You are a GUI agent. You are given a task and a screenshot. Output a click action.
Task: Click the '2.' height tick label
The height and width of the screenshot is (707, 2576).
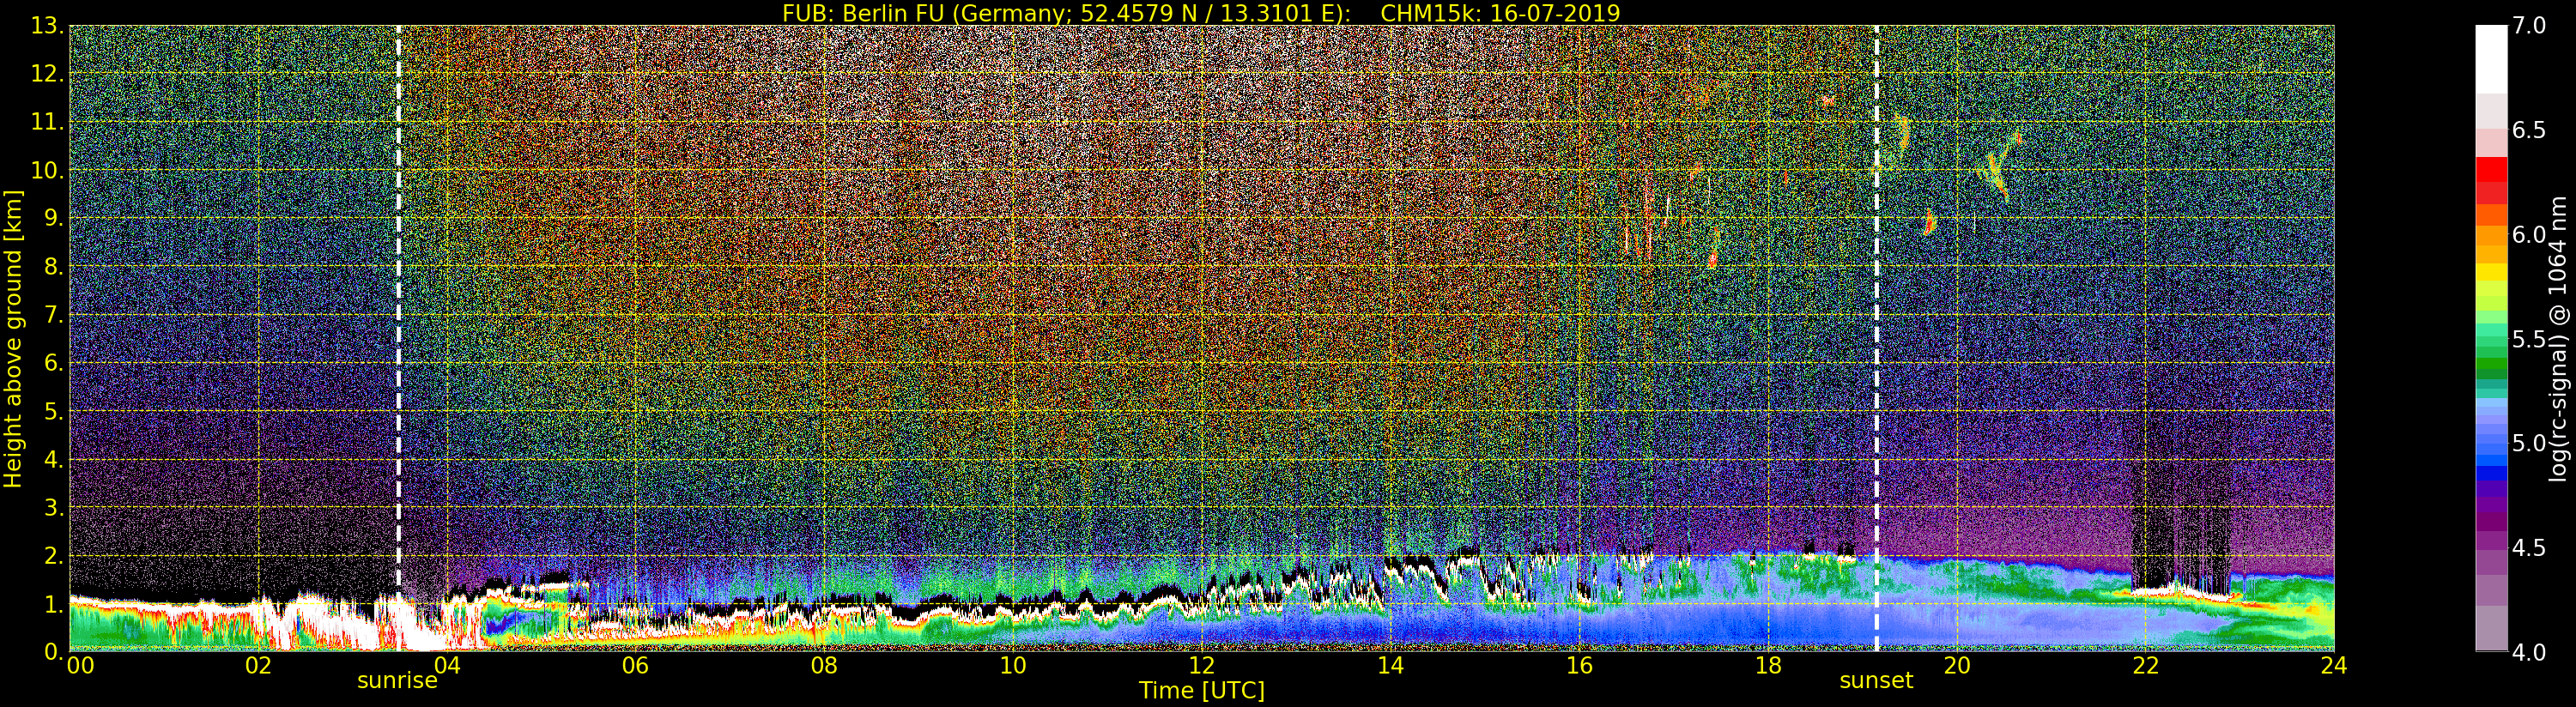click(53, 555)
